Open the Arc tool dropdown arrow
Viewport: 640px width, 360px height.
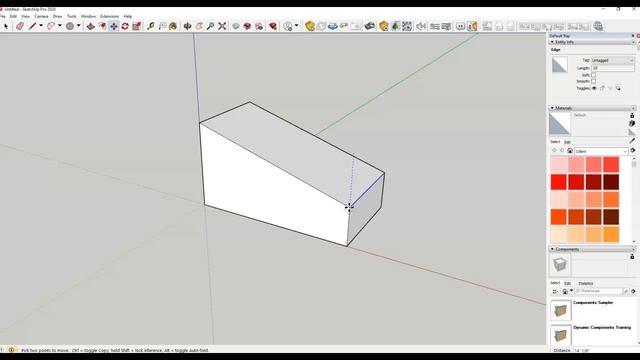tap(60, 26)
